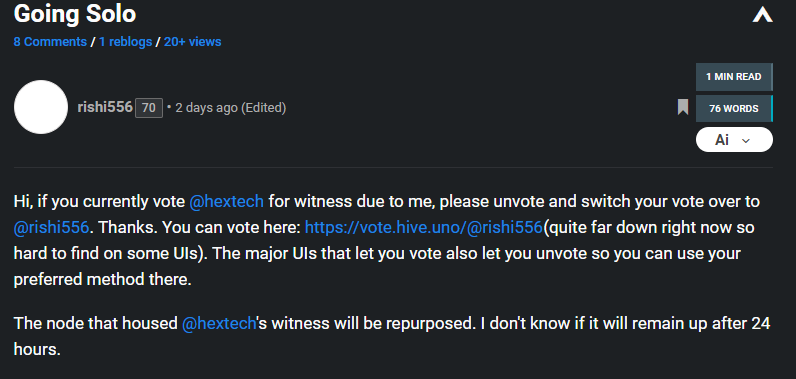This screenshot has height=379, width=796.
Task: Click the Going Solo post title
Action: coord(75,14)
